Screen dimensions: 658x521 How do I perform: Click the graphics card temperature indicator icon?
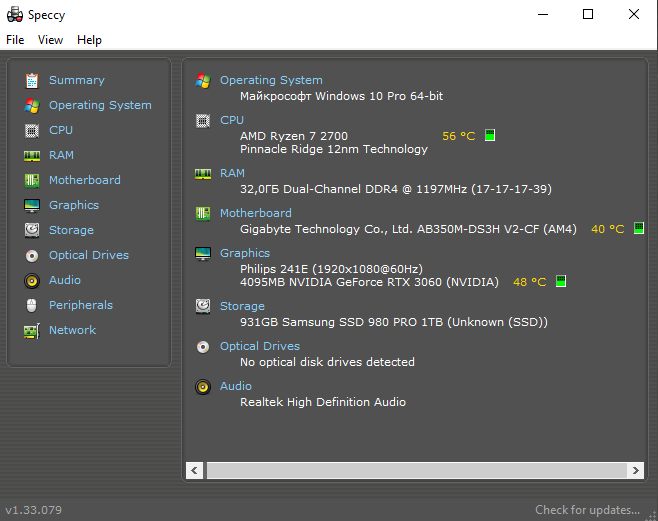pos(561,282)
